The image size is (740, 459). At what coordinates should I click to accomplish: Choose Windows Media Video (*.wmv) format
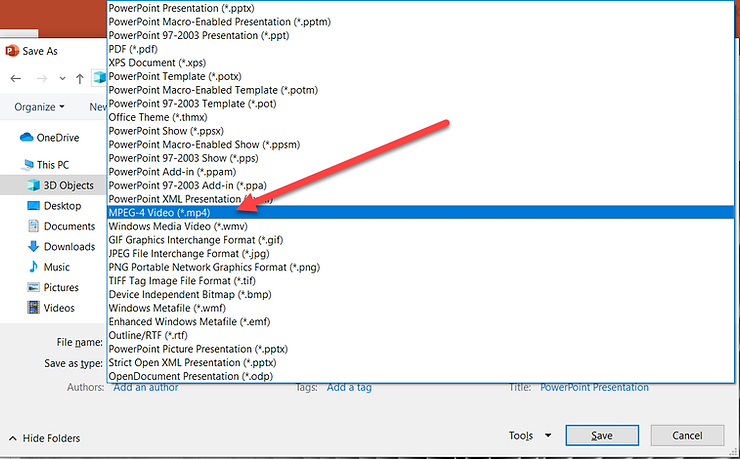(420, 226)
